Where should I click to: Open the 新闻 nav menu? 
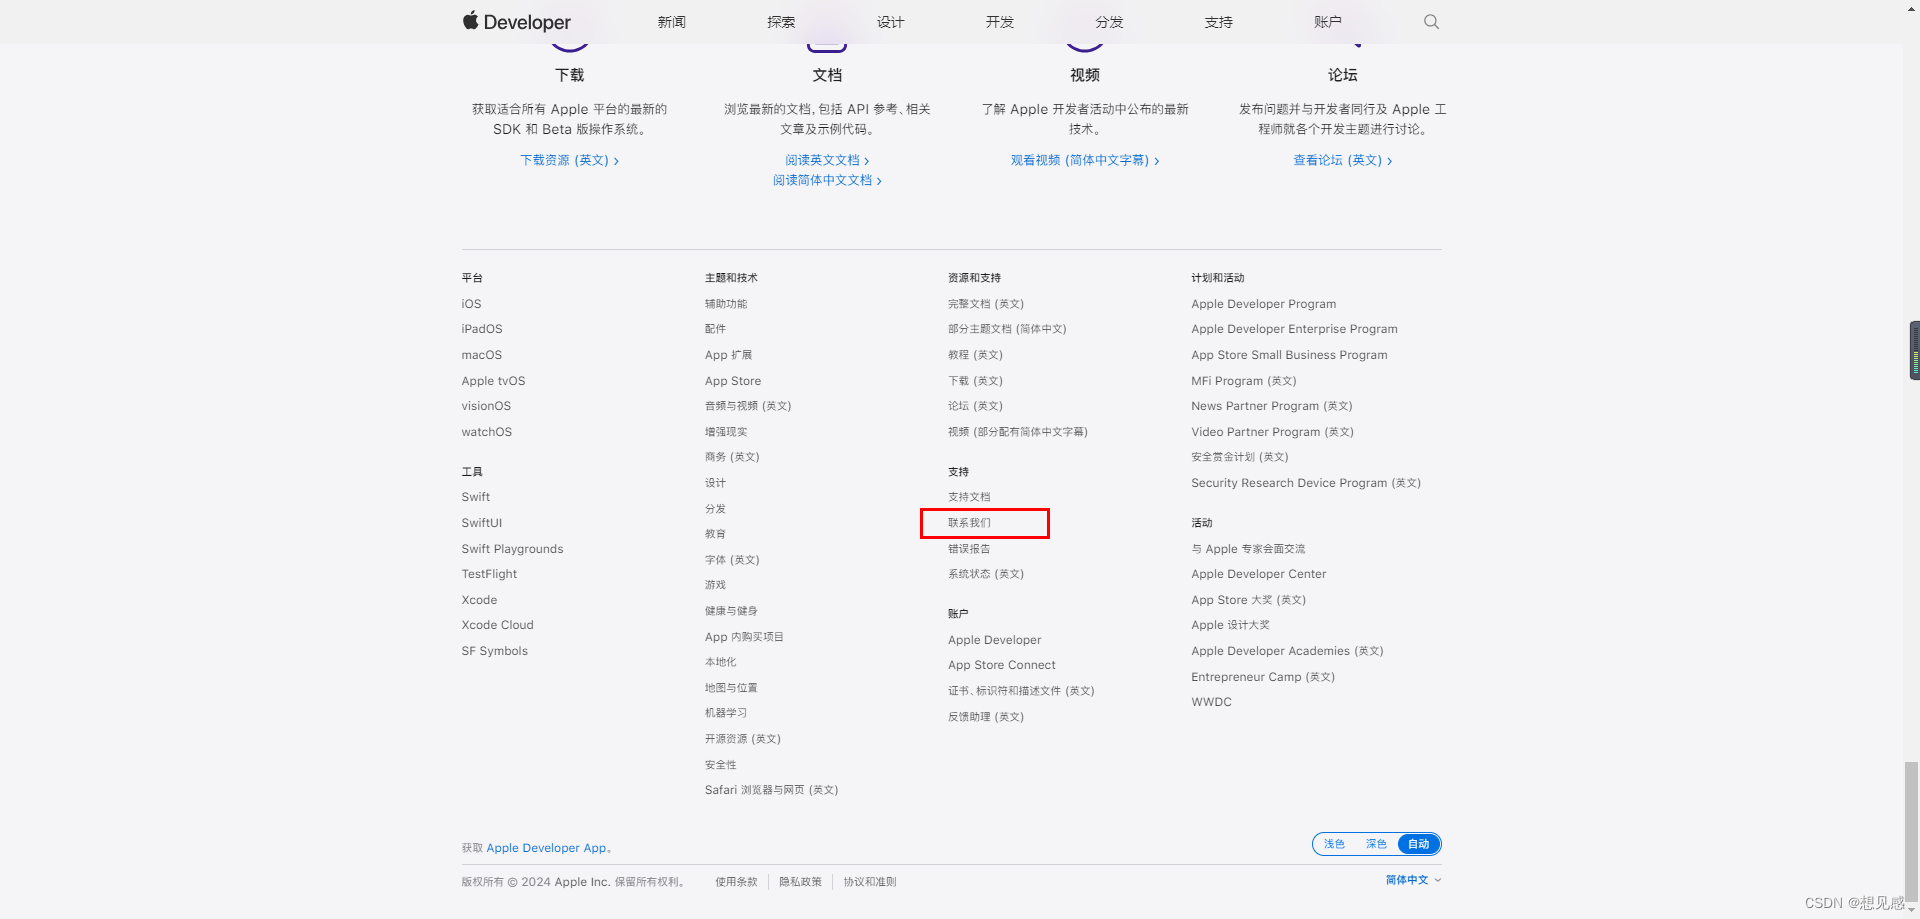click(x=672, y=22)
